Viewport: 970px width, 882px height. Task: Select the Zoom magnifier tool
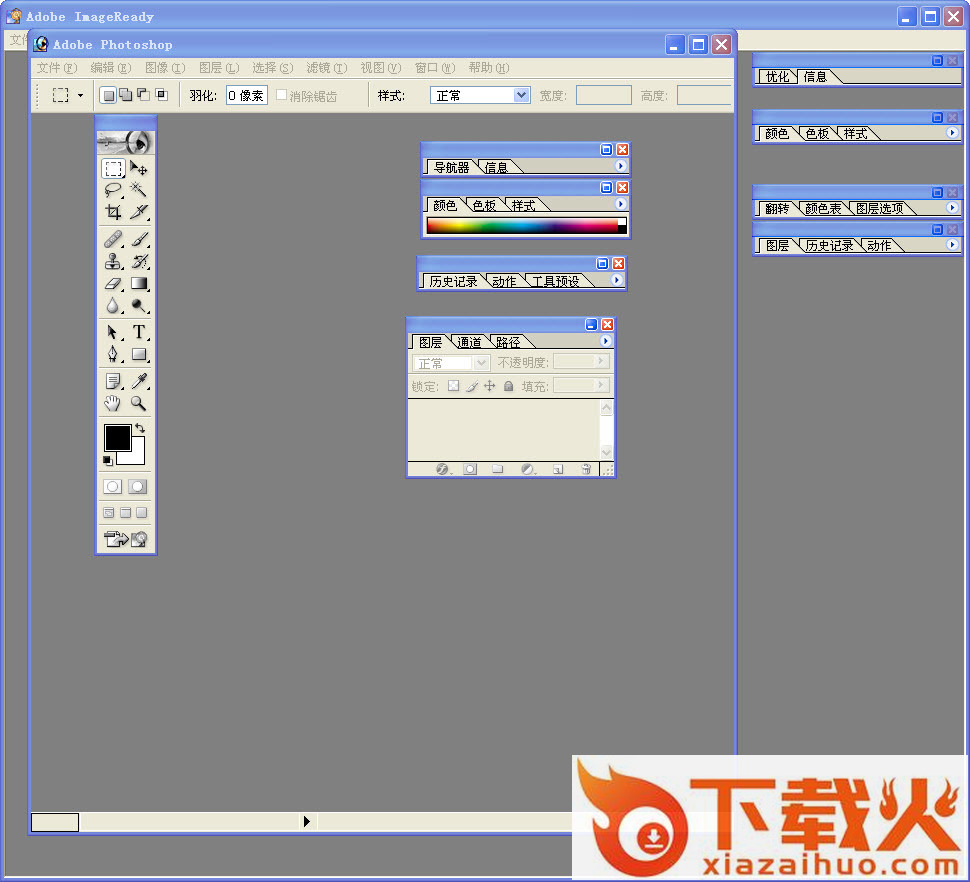tap(139, 403)
